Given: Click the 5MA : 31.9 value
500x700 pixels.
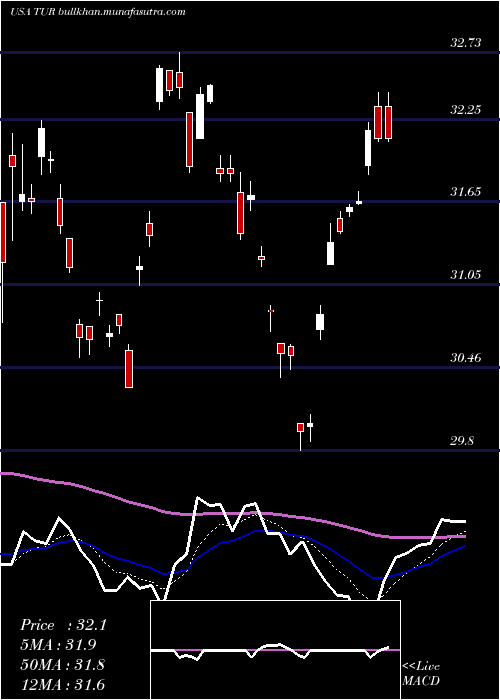Looking at the screenshot, I should coord(58,645).
